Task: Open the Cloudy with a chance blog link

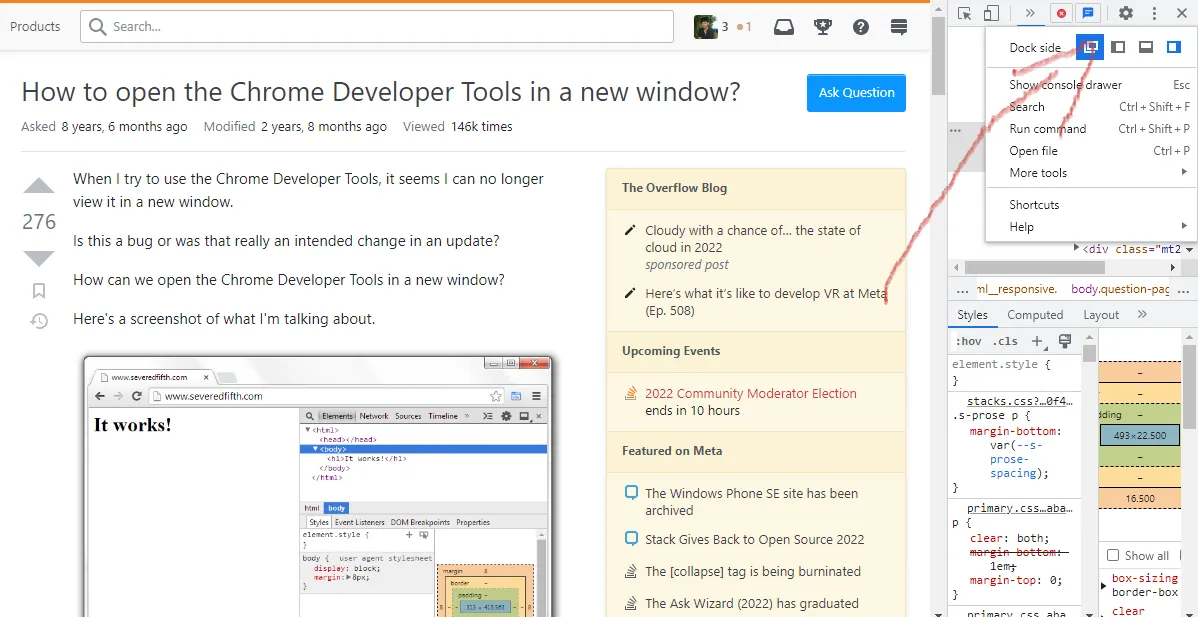Action: (753, 238)
